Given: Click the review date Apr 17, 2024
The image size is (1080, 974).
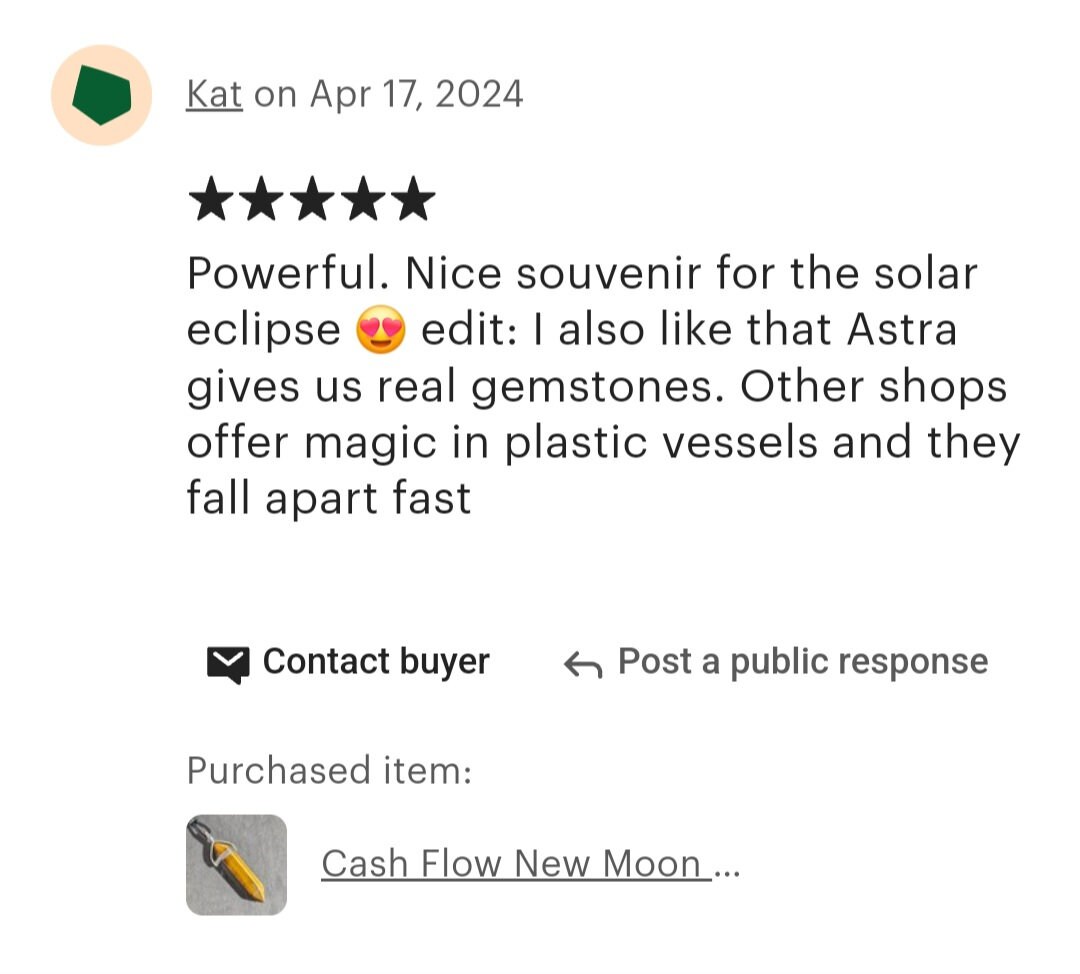Looking at the screenshot, I should point(417,94).
